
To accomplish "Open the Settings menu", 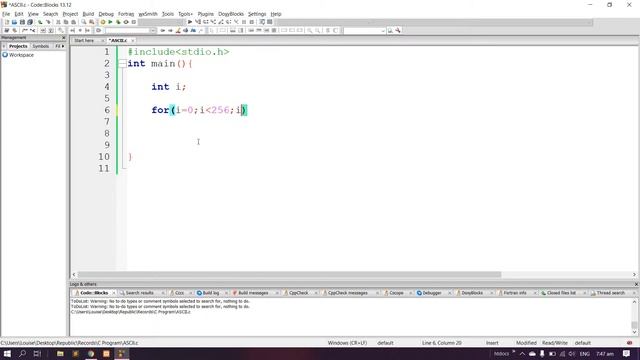I will click(x=257, y=14).
